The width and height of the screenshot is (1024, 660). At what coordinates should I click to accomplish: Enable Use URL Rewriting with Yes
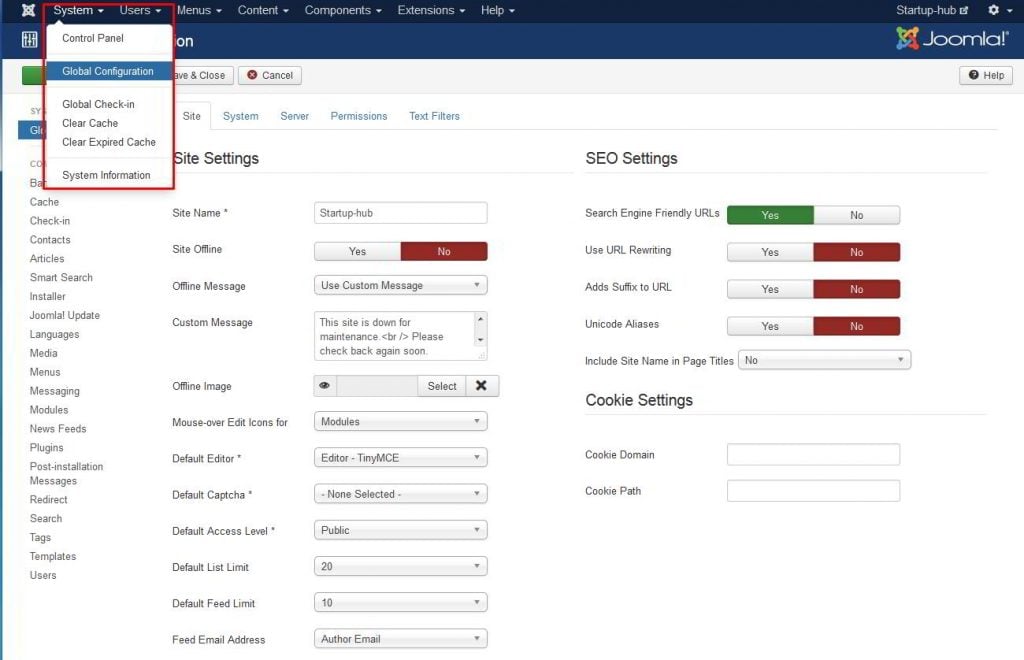[769, 252]
